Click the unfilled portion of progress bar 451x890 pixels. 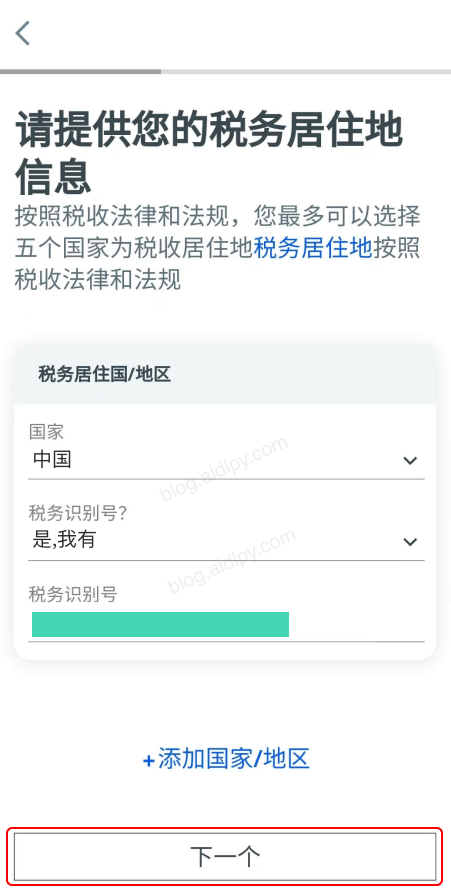[306, 72]
